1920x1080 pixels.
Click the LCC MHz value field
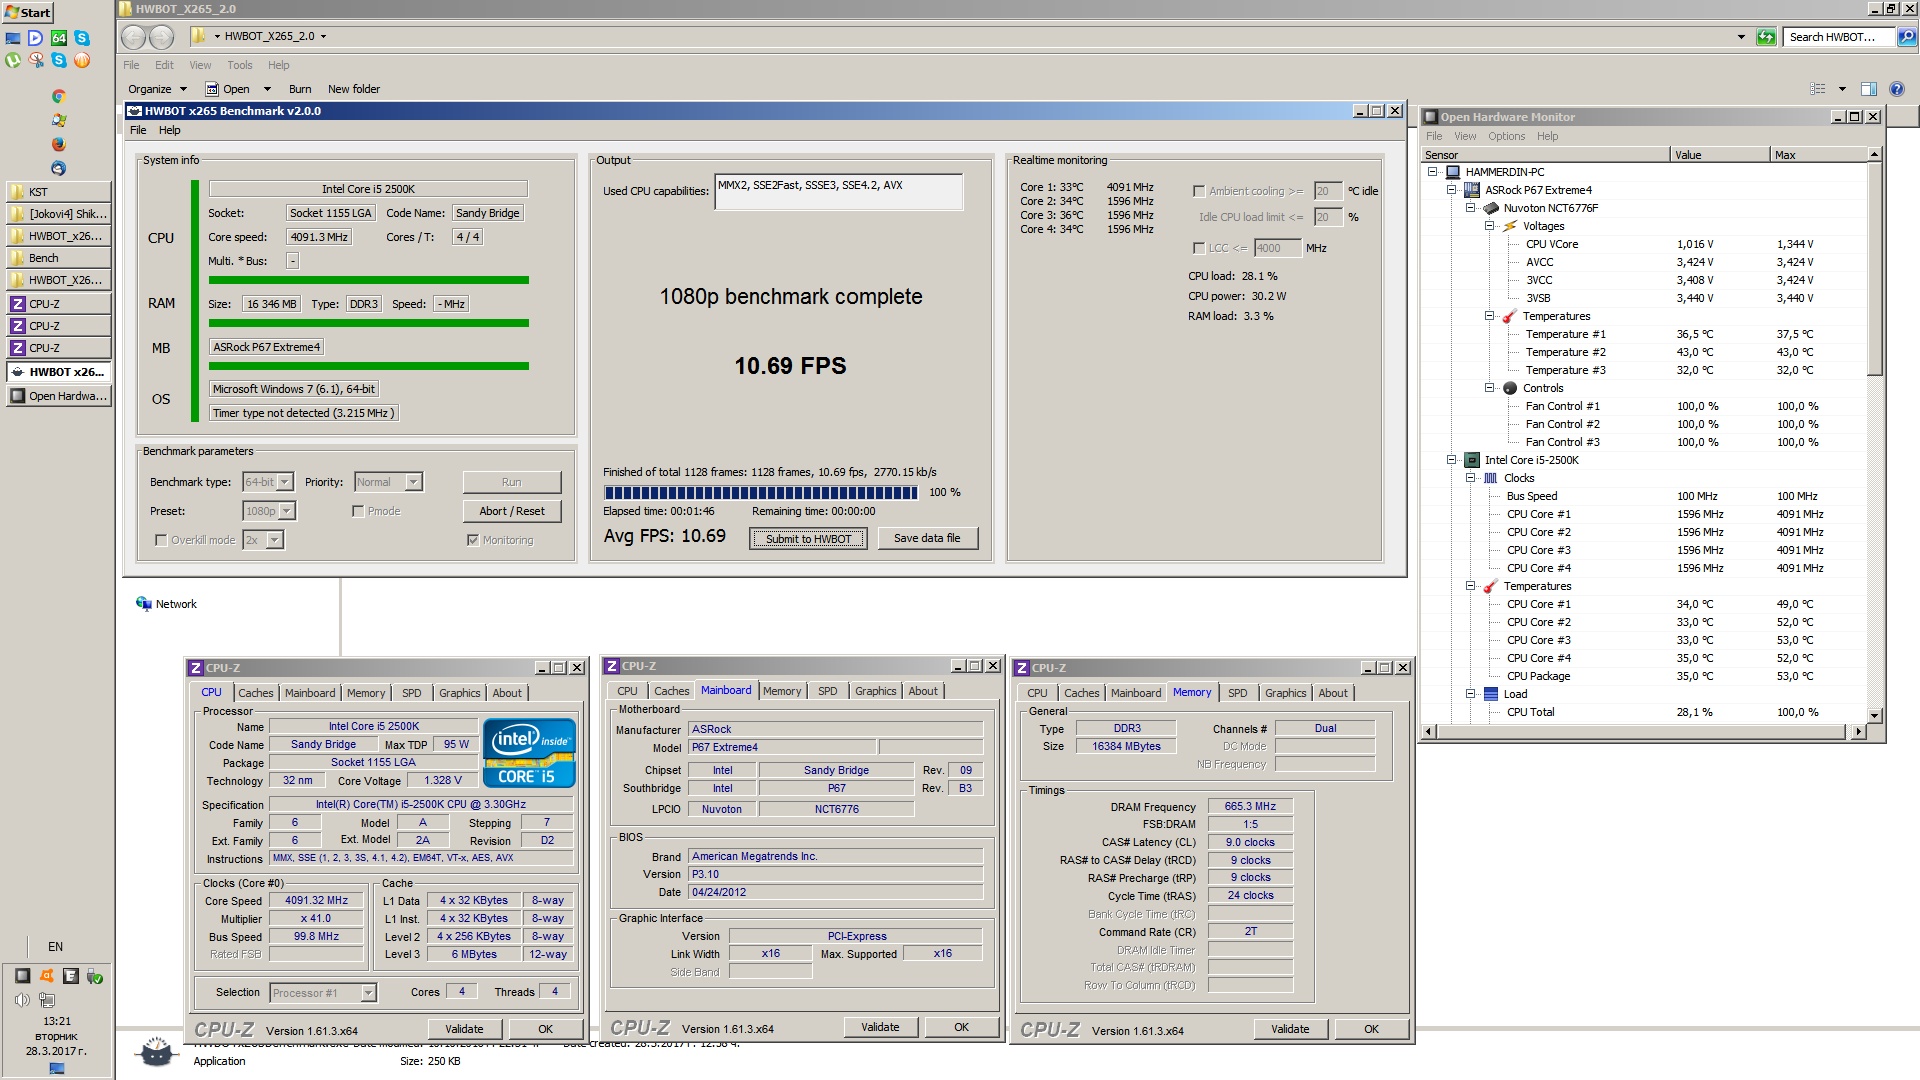1277,248
